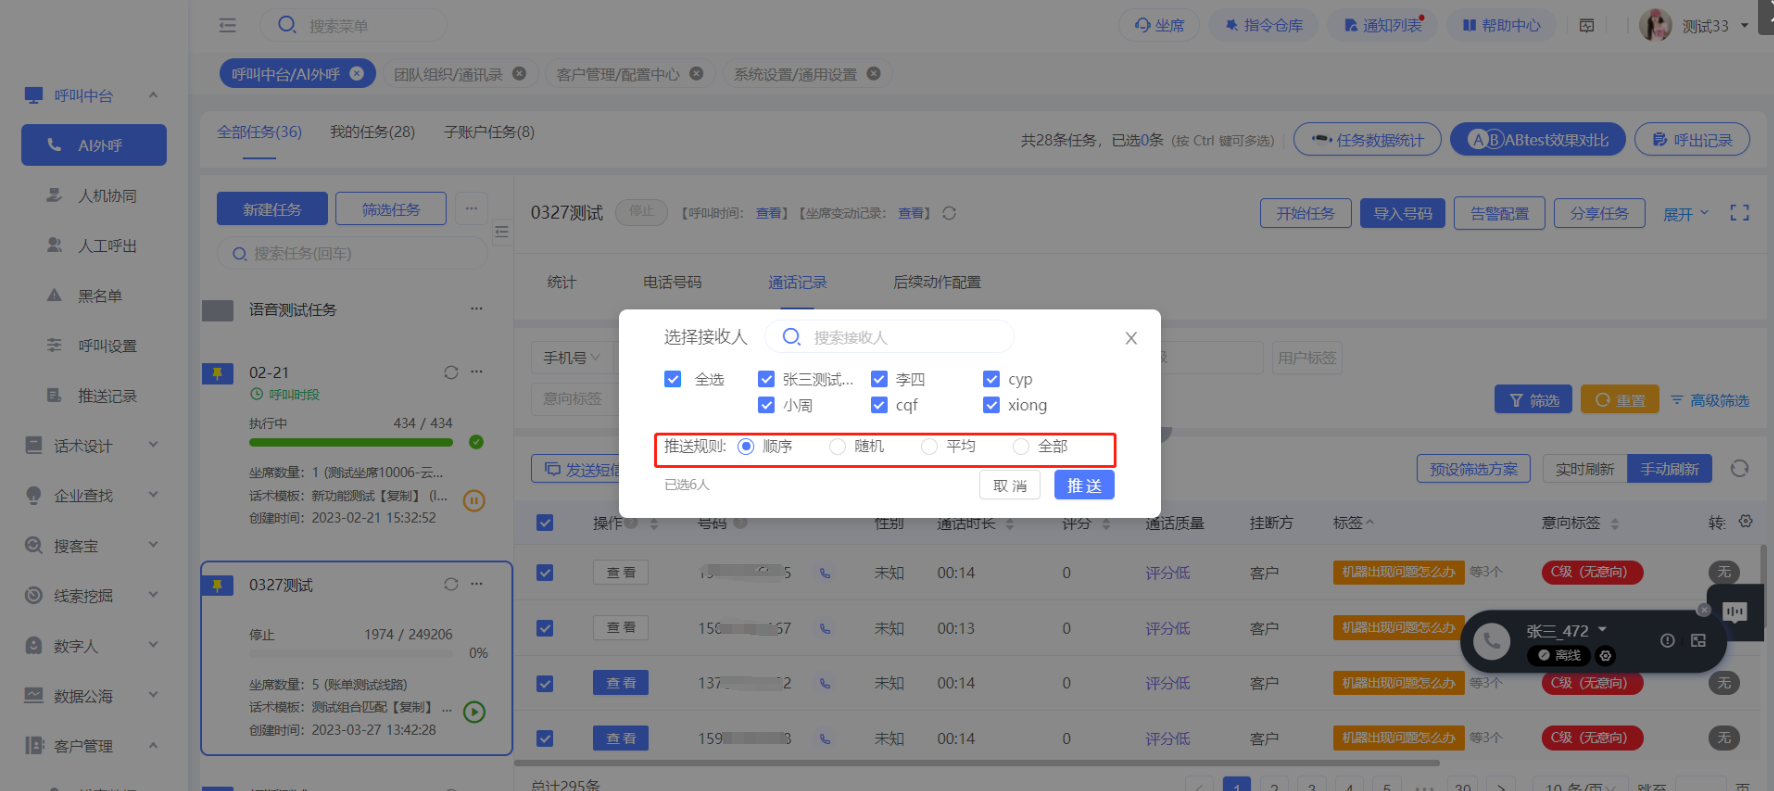Click the phone icon in first call record row
Viewport: 1774px width, 791px height.
point(825,573)
